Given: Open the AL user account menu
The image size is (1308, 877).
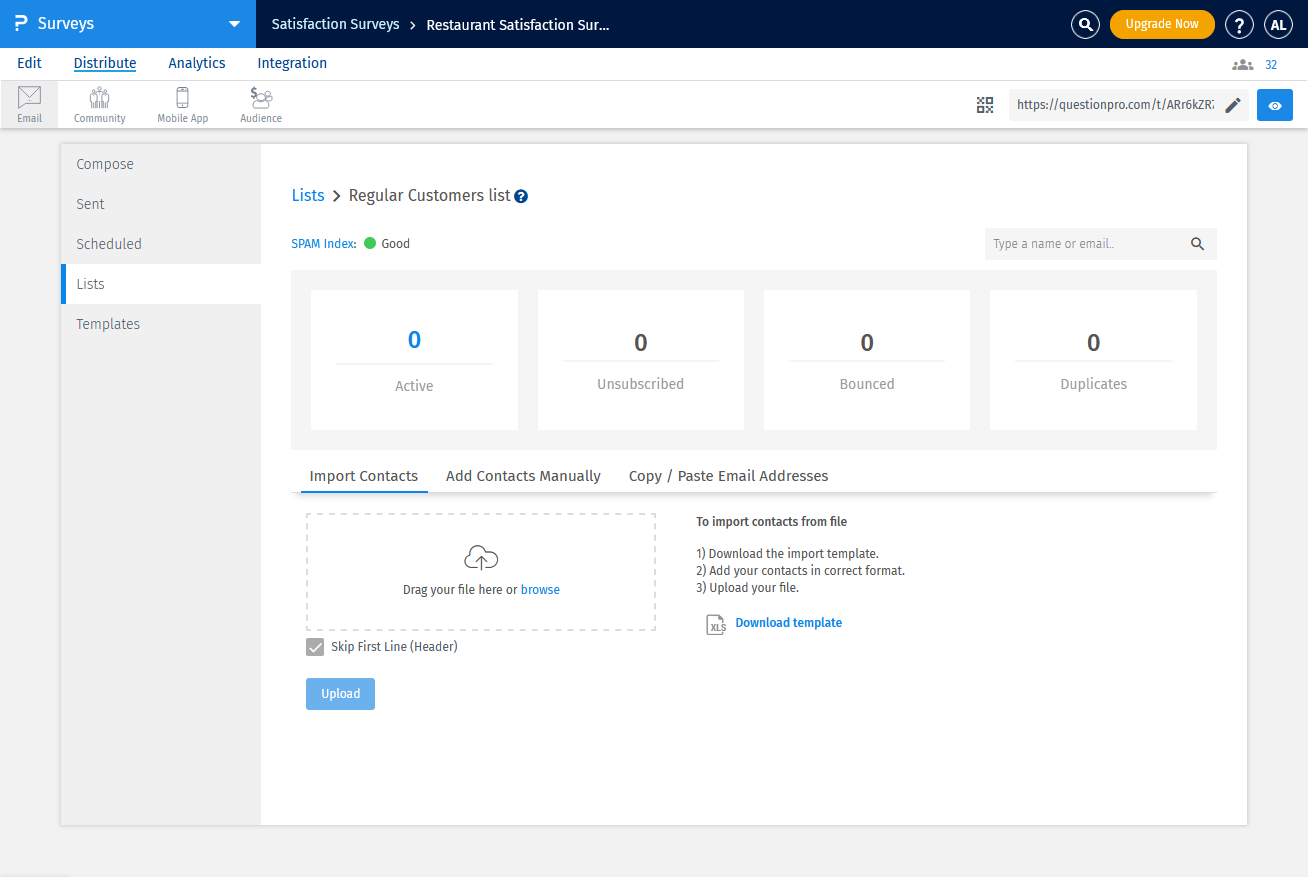Looking at the screenshot, I should tap(1278, 24).
